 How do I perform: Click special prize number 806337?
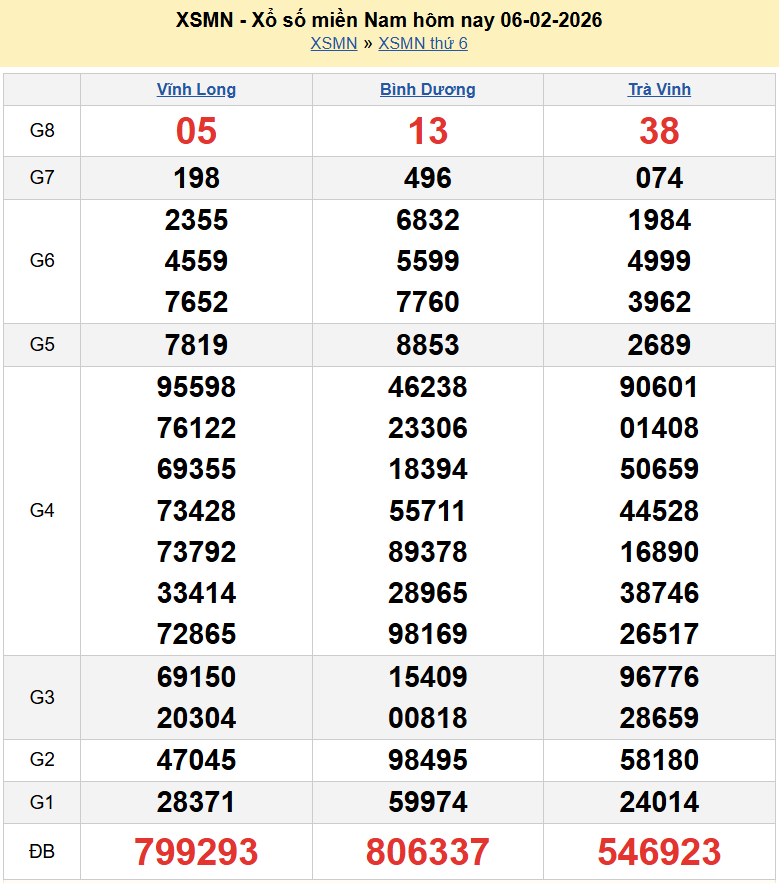coord(427,852)
